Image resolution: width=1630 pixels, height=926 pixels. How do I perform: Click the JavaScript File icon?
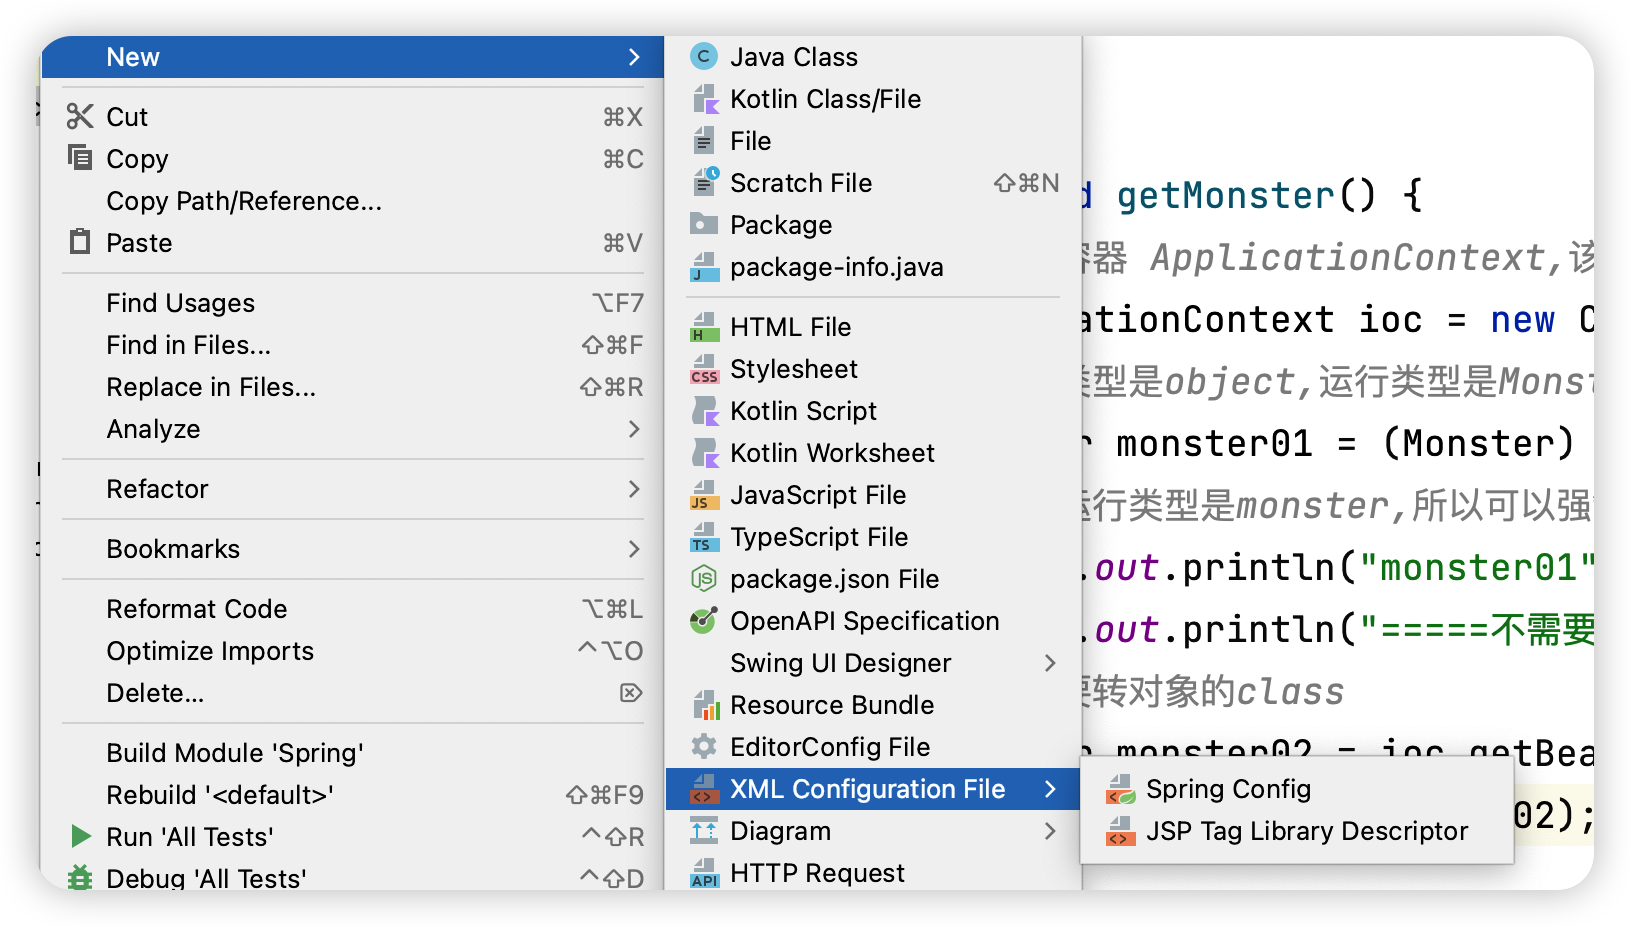click(x=704, y=495)
